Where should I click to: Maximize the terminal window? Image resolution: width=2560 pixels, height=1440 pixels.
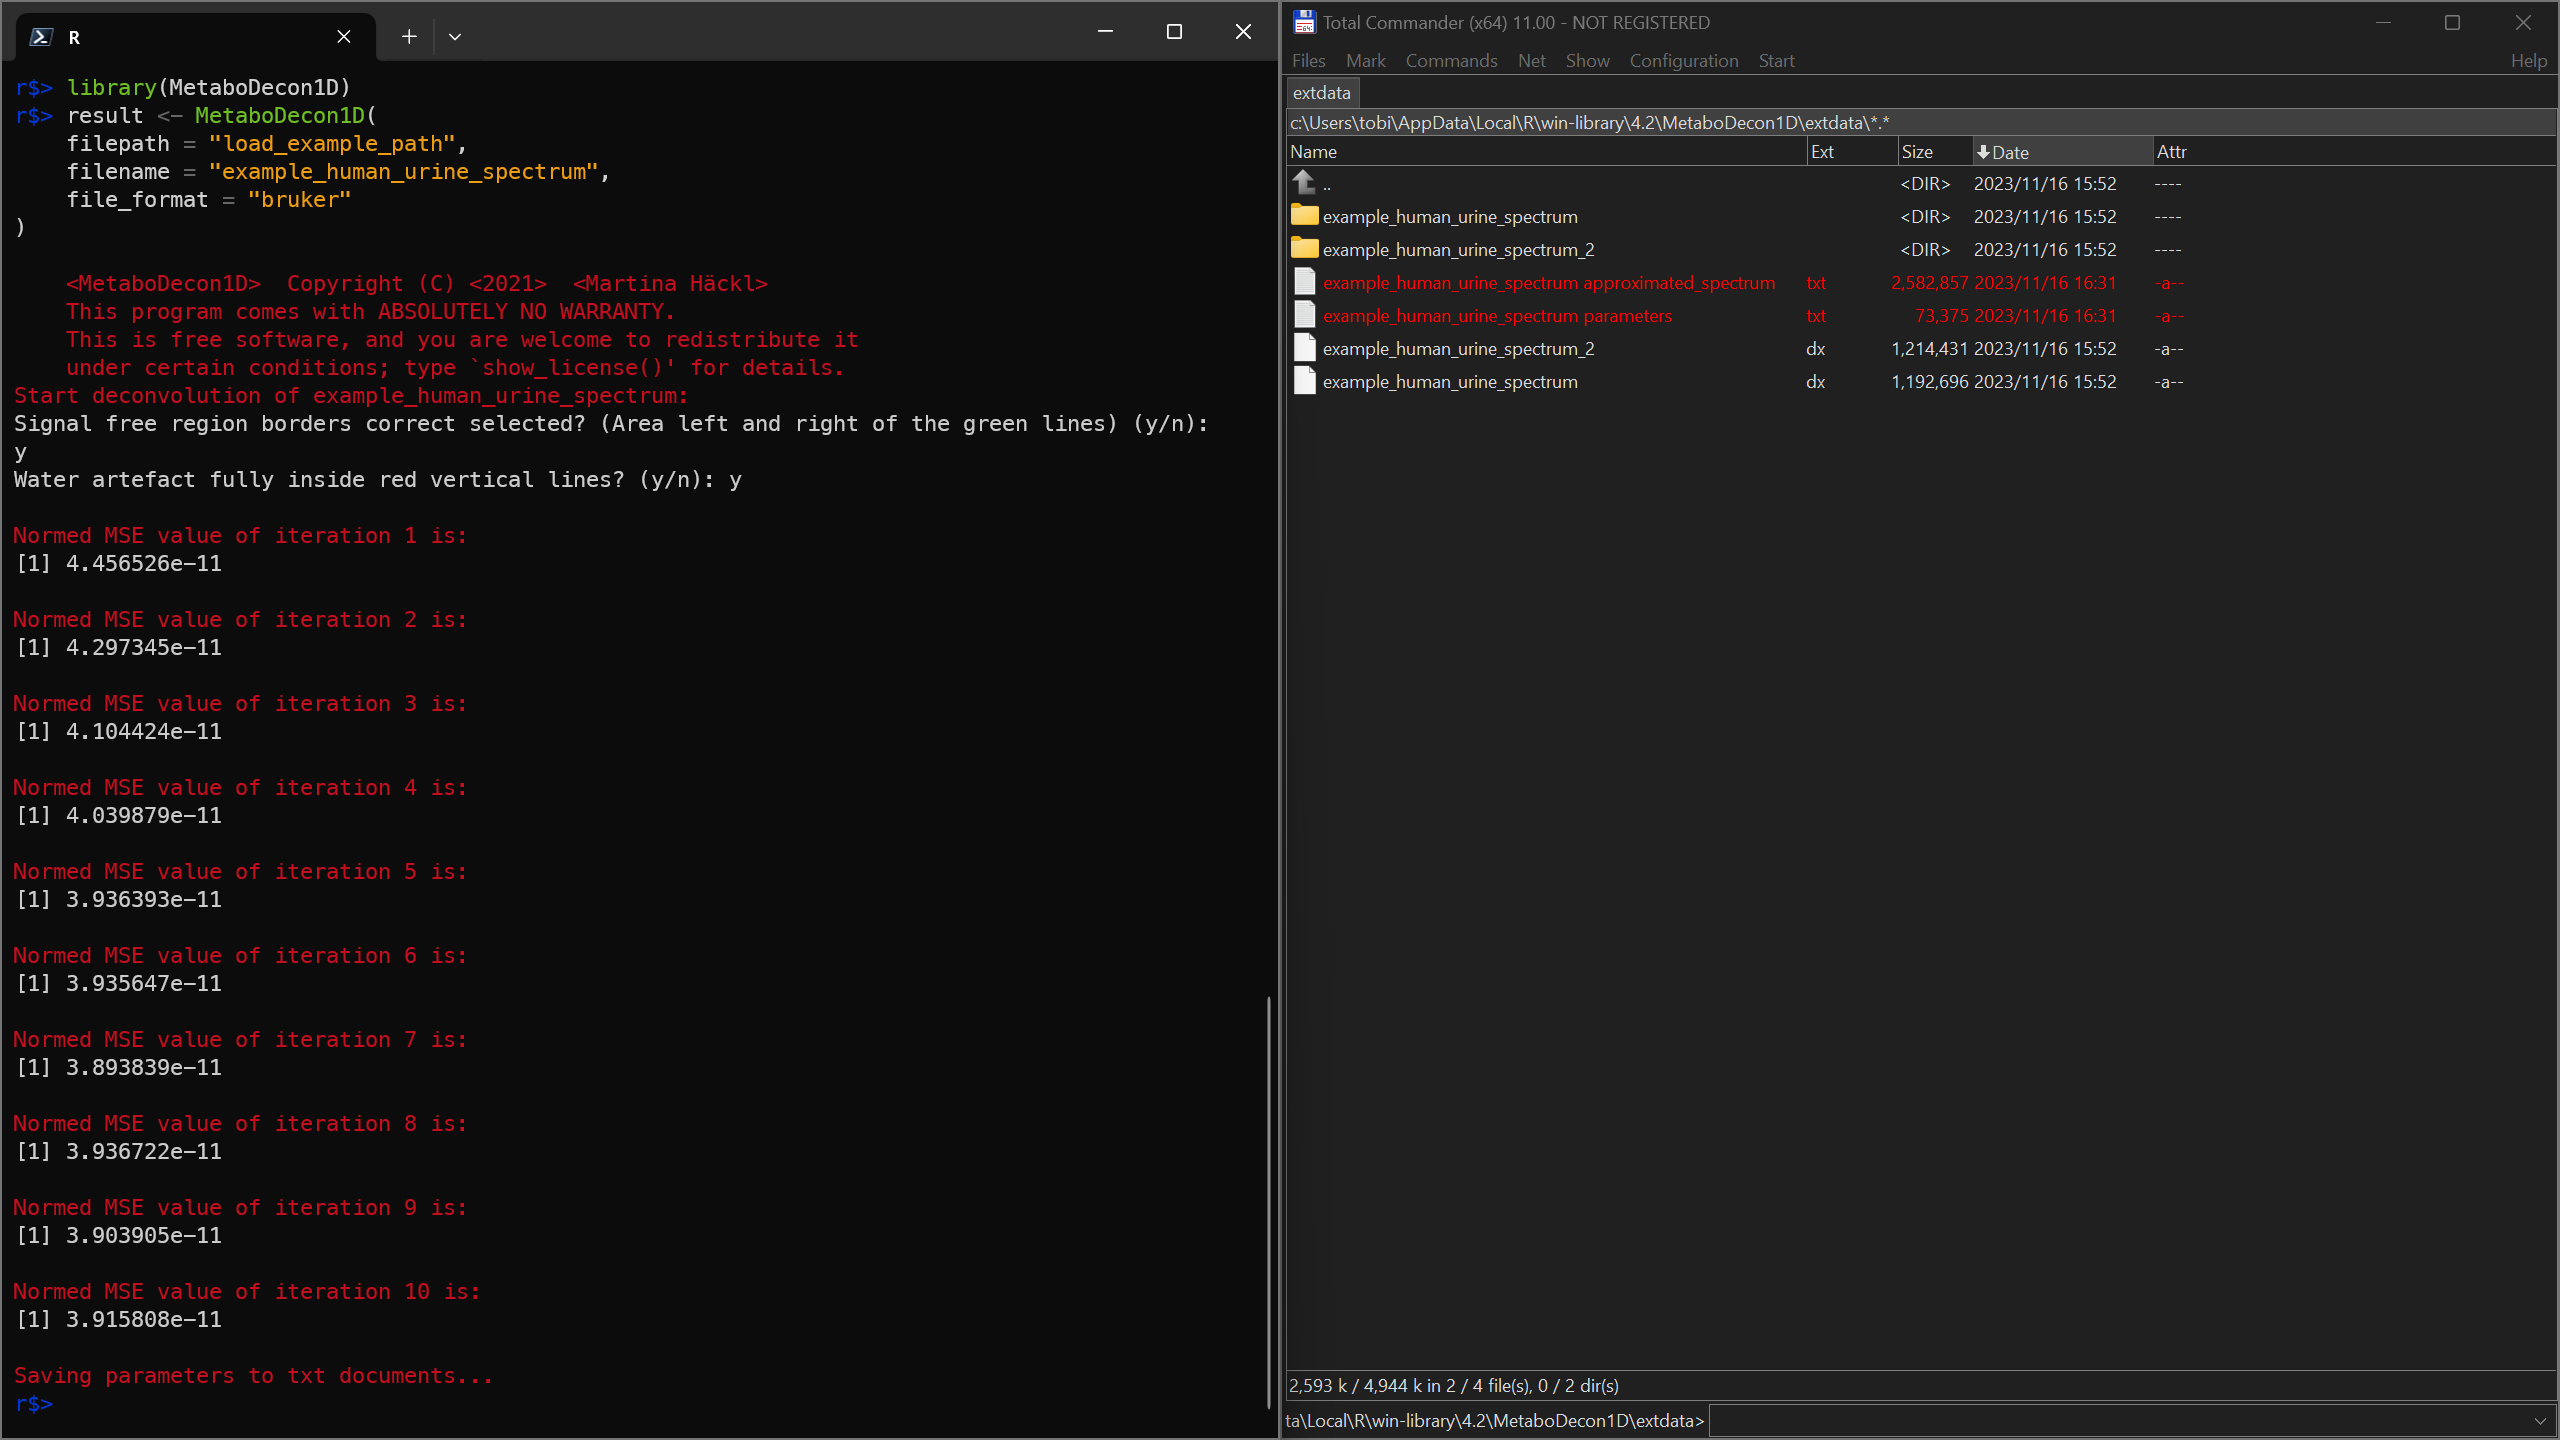(x=1174, y=32)
